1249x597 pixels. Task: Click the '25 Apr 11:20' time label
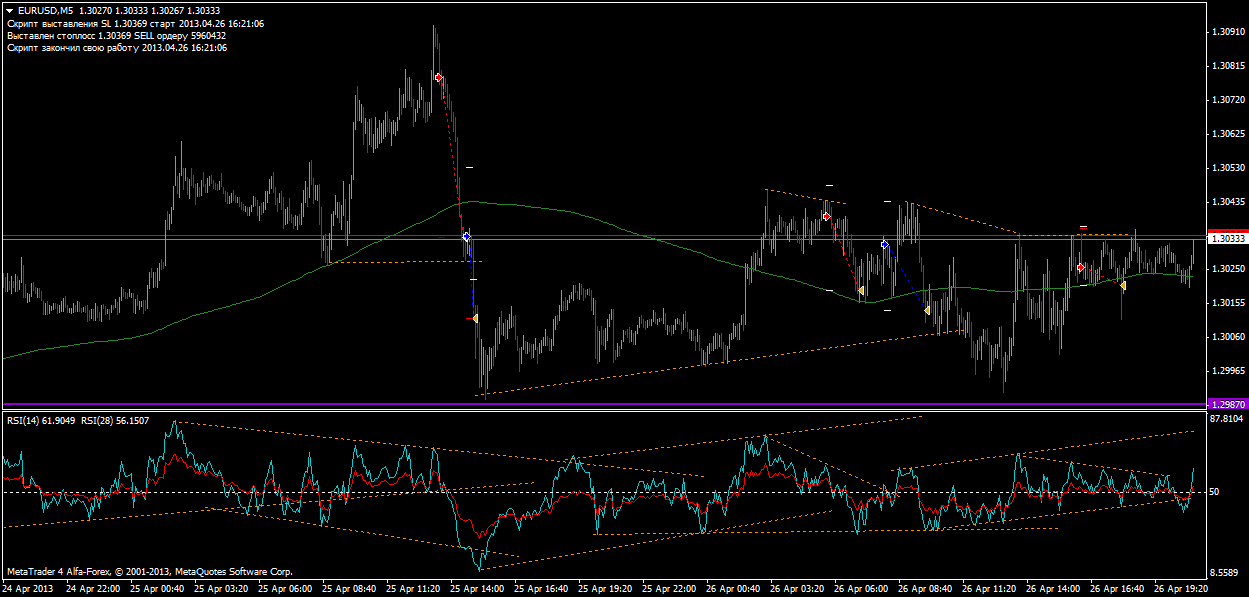[413, 590]
